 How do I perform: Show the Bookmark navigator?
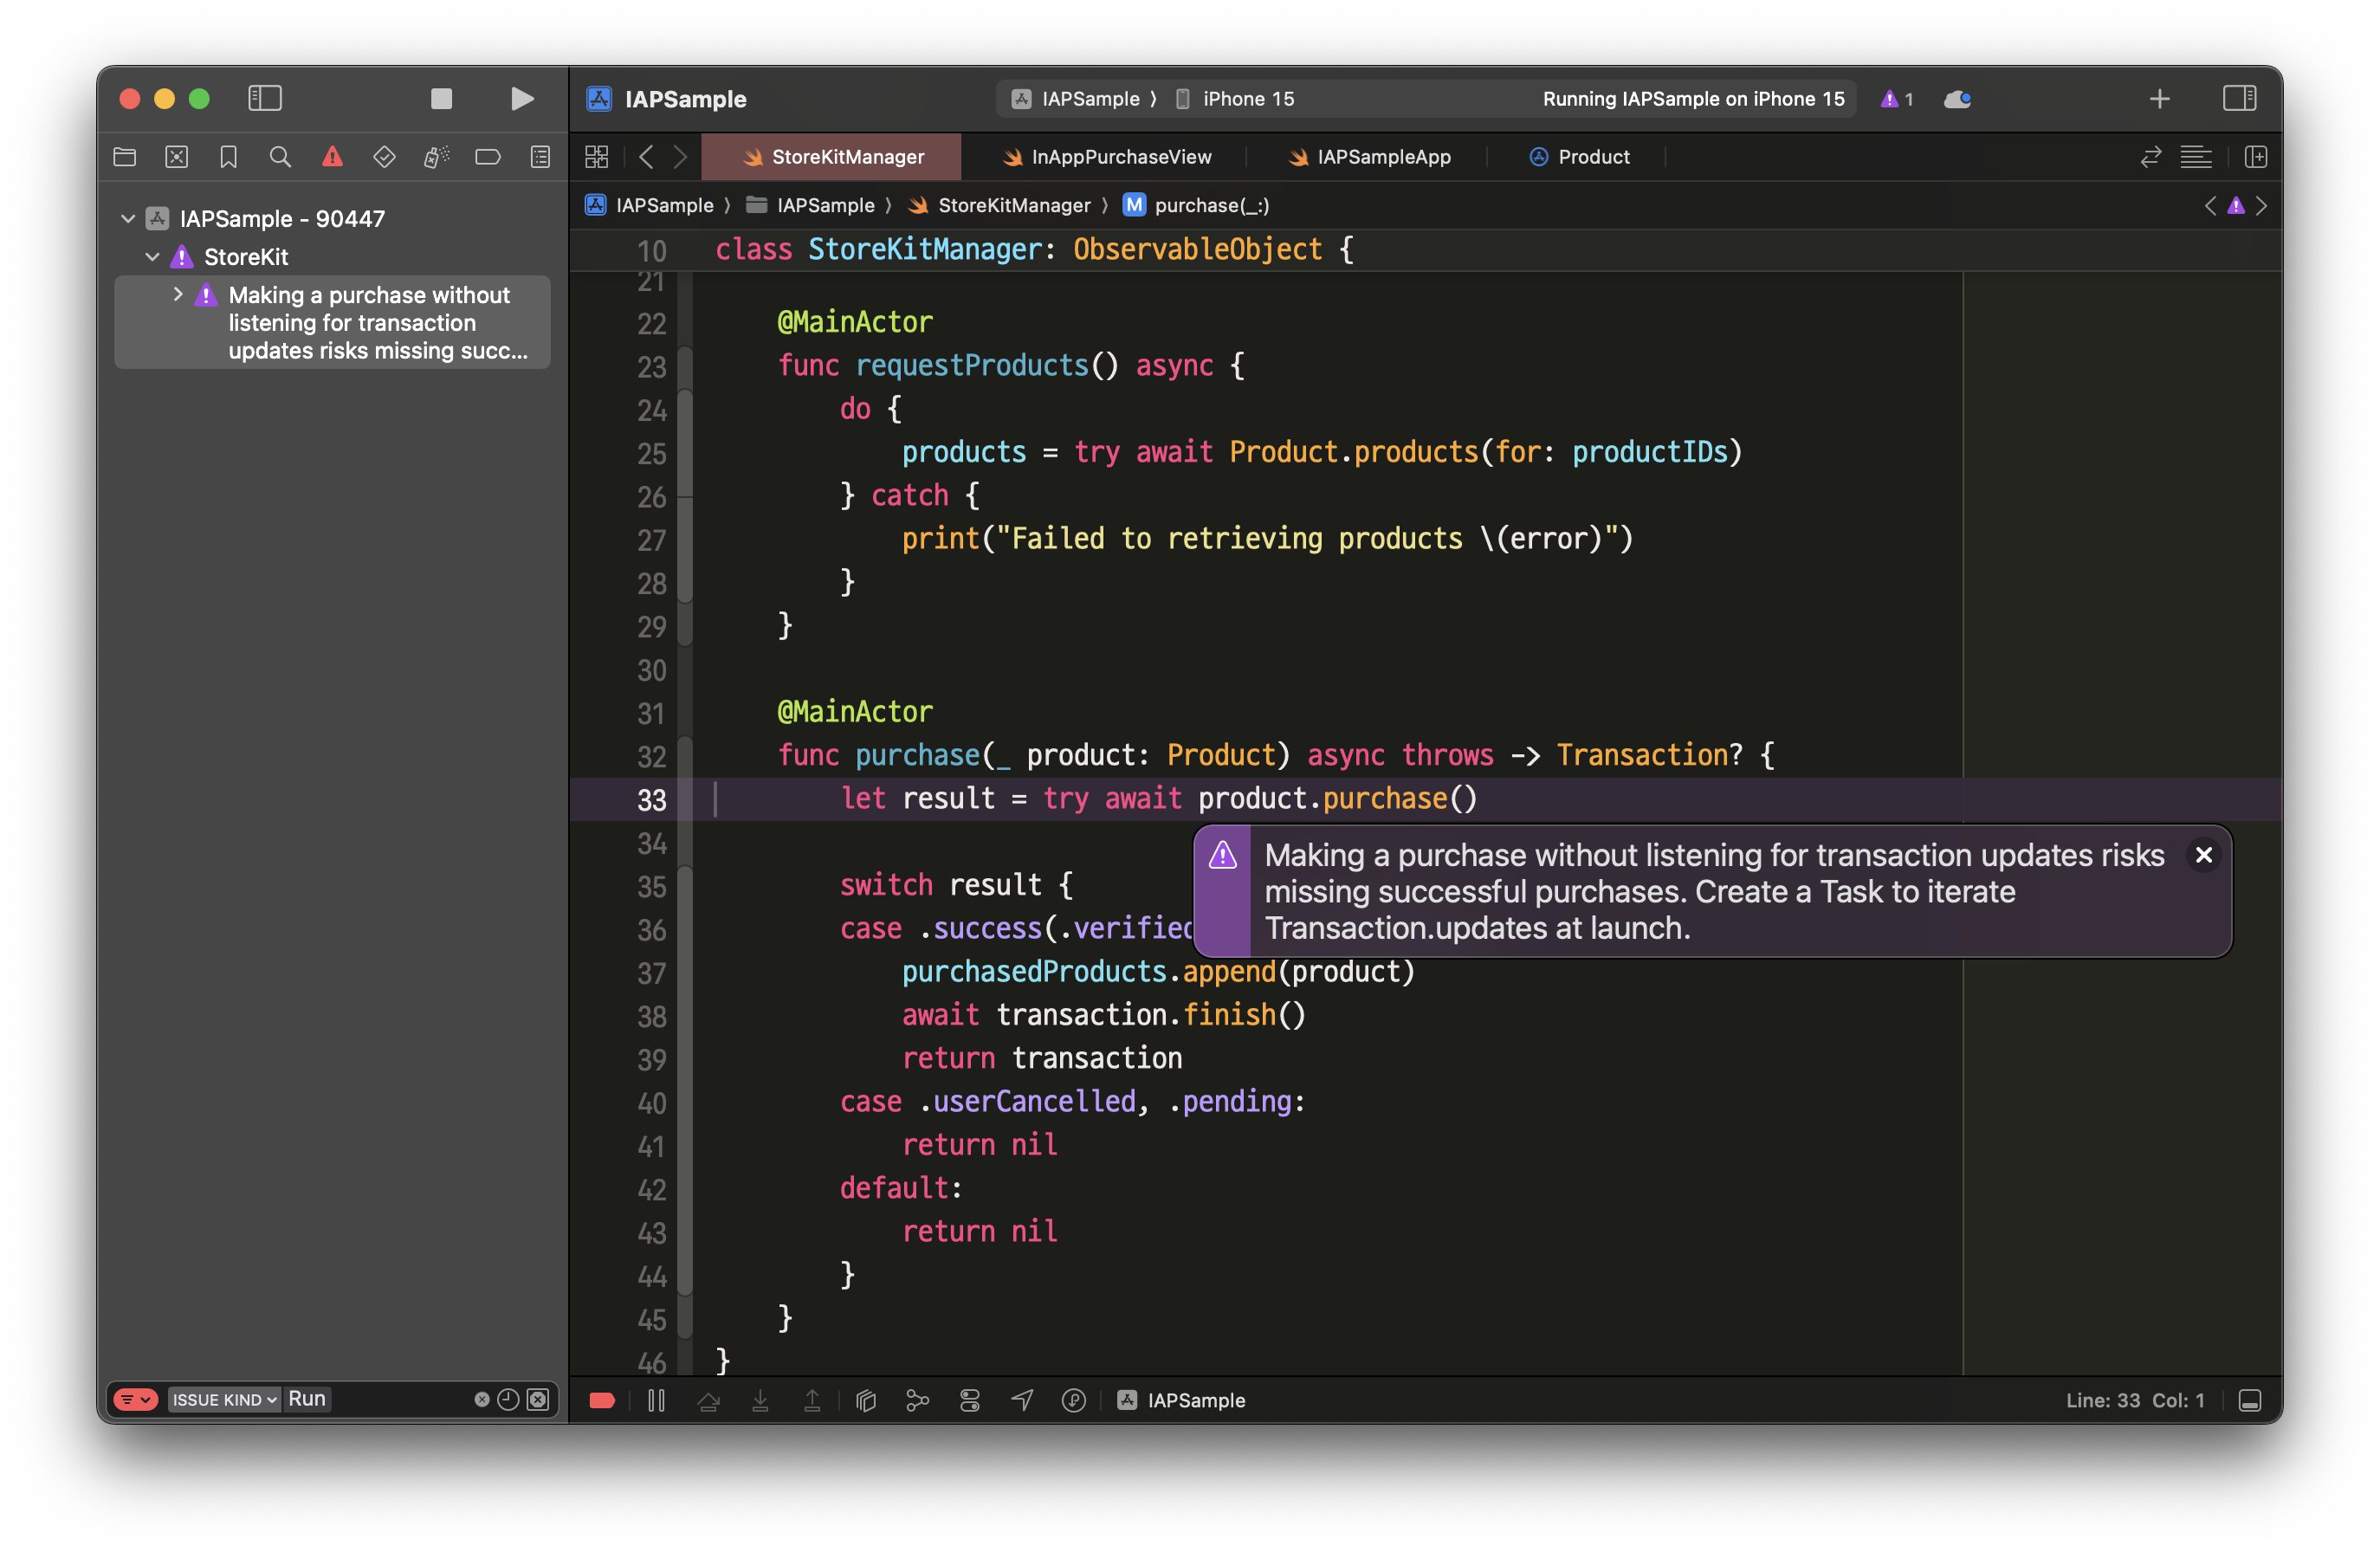pos(228,157)
